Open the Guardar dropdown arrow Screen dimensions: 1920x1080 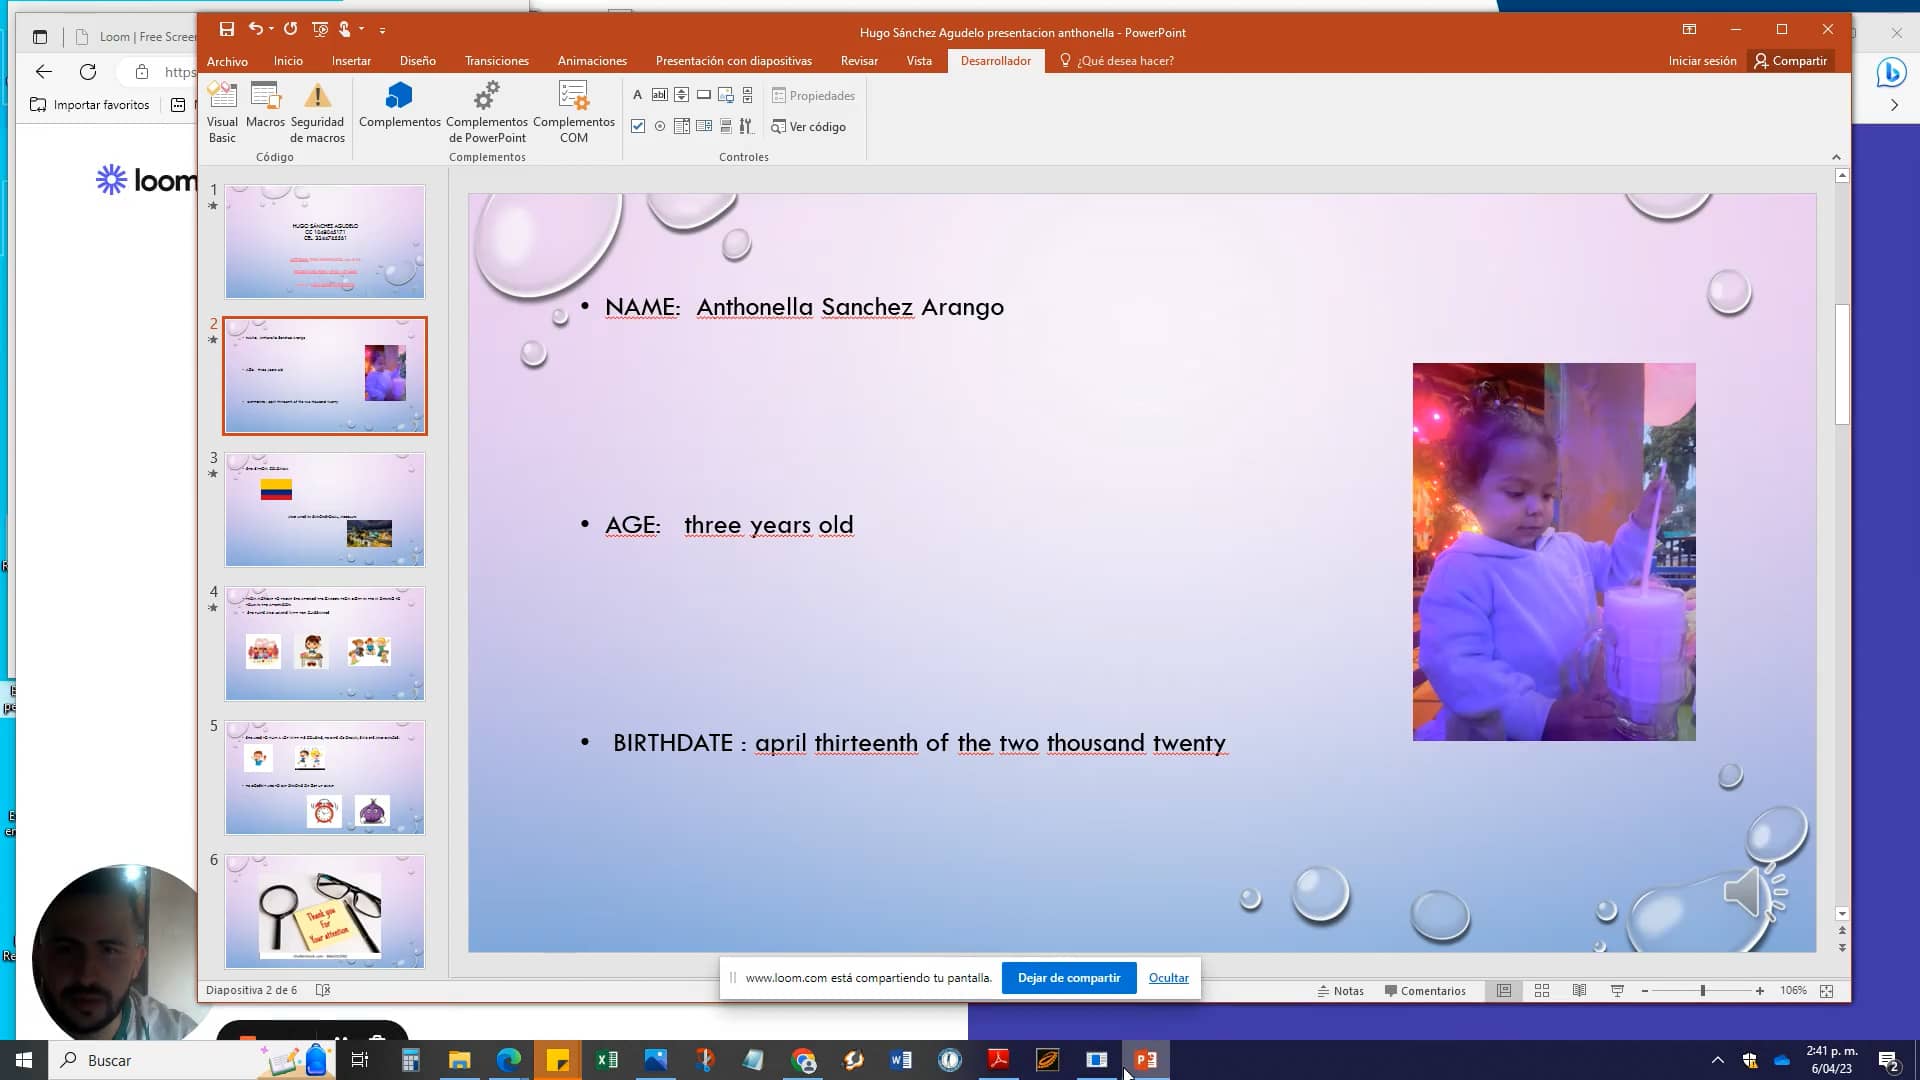click(225, 30)
